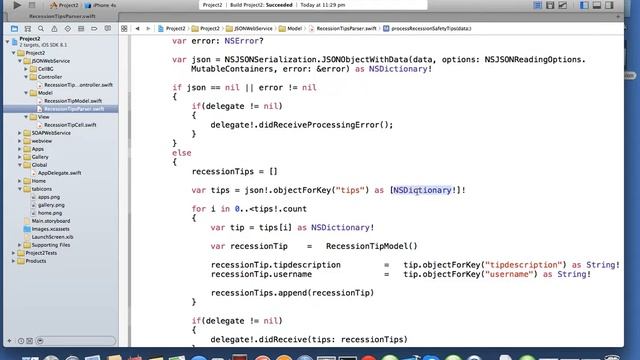Collapse the Project2 root project
Image resolution: width=640 pixels, height=360 pixels.
[x=7, y=41]
